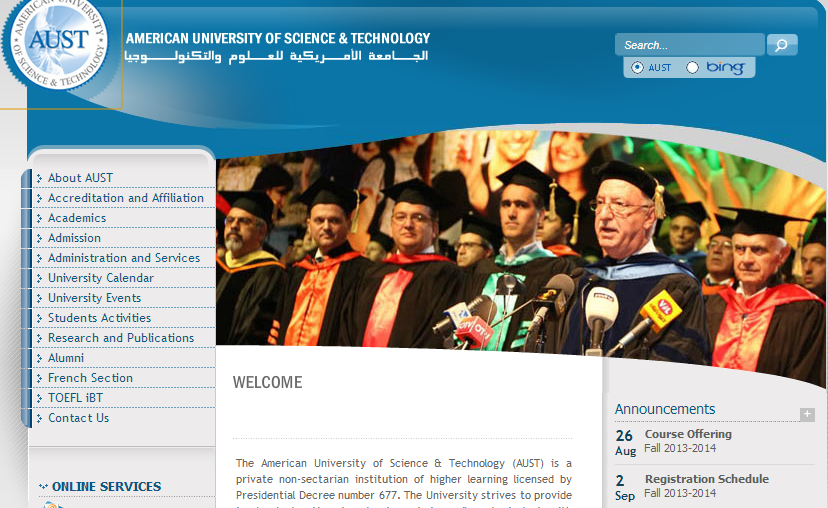The height and width of the screenshot is (508, 828).
Task: Click the arrow bullet beside TOEFL iBT
Action: point(39,399)
